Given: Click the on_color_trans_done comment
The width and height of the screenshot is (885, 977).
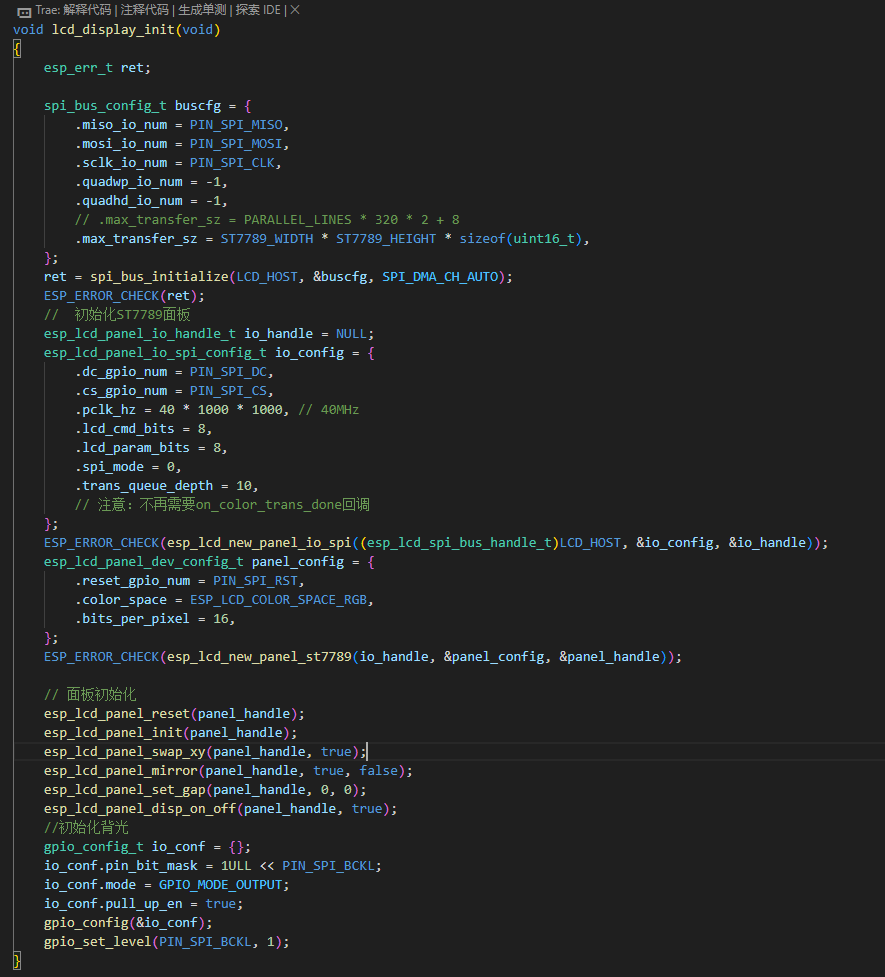Looking at the screenshot, I should coord(223,505).
